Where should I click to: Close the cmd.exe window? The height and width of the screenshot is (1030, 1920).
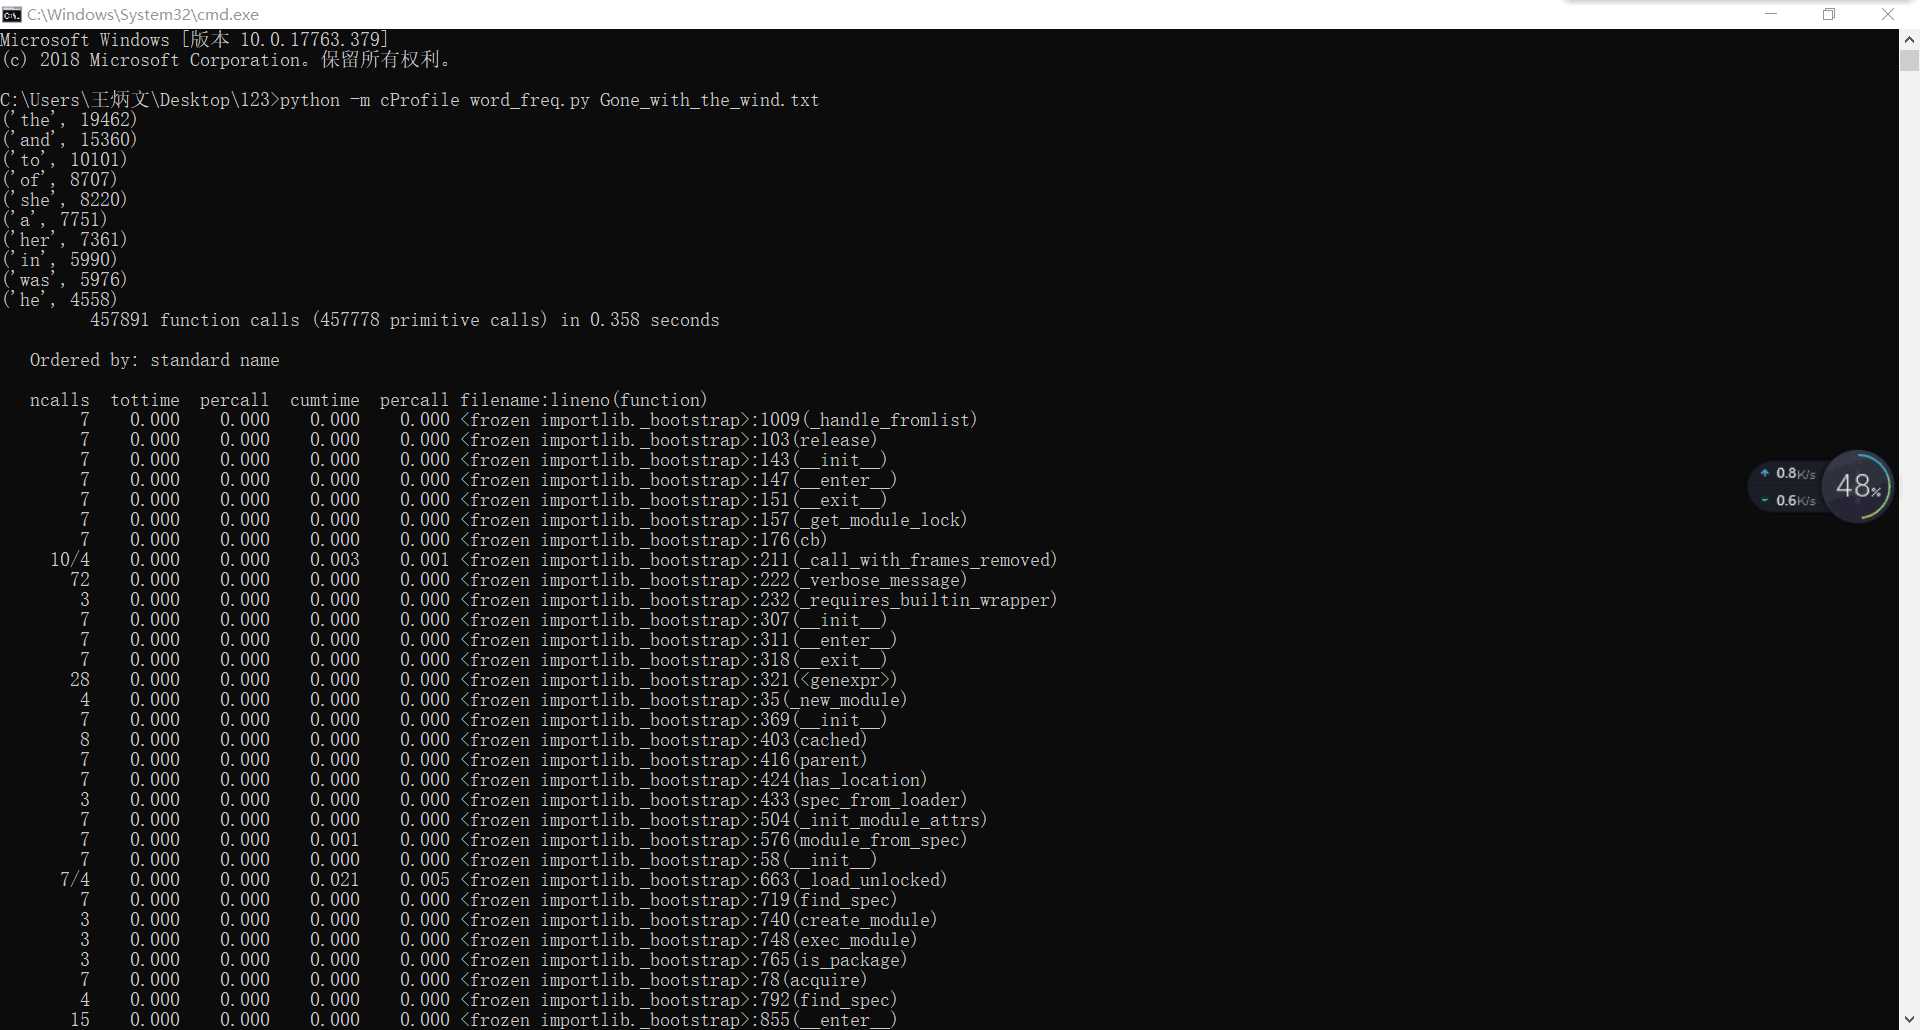coord(1888,14)
